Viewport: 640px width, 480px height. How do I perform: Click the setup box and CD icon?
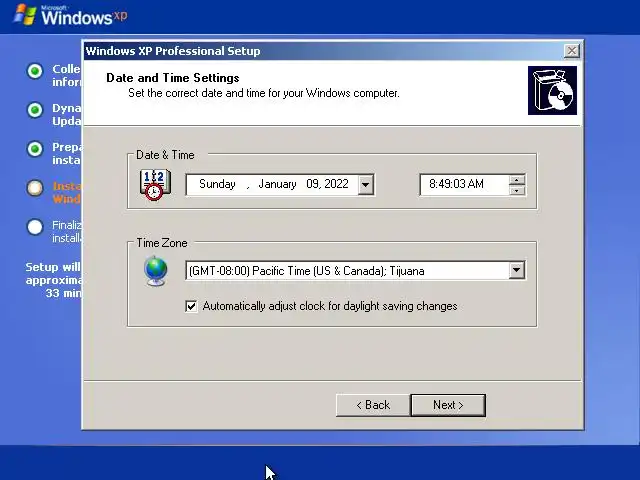click(552, 91)
